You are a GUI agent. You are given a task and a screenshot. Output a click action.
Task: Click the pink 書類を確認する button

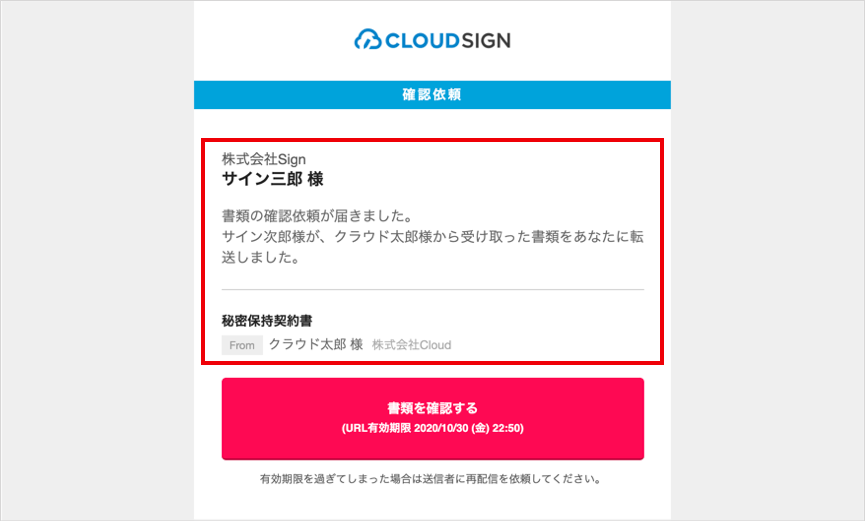tap(432, 418)
